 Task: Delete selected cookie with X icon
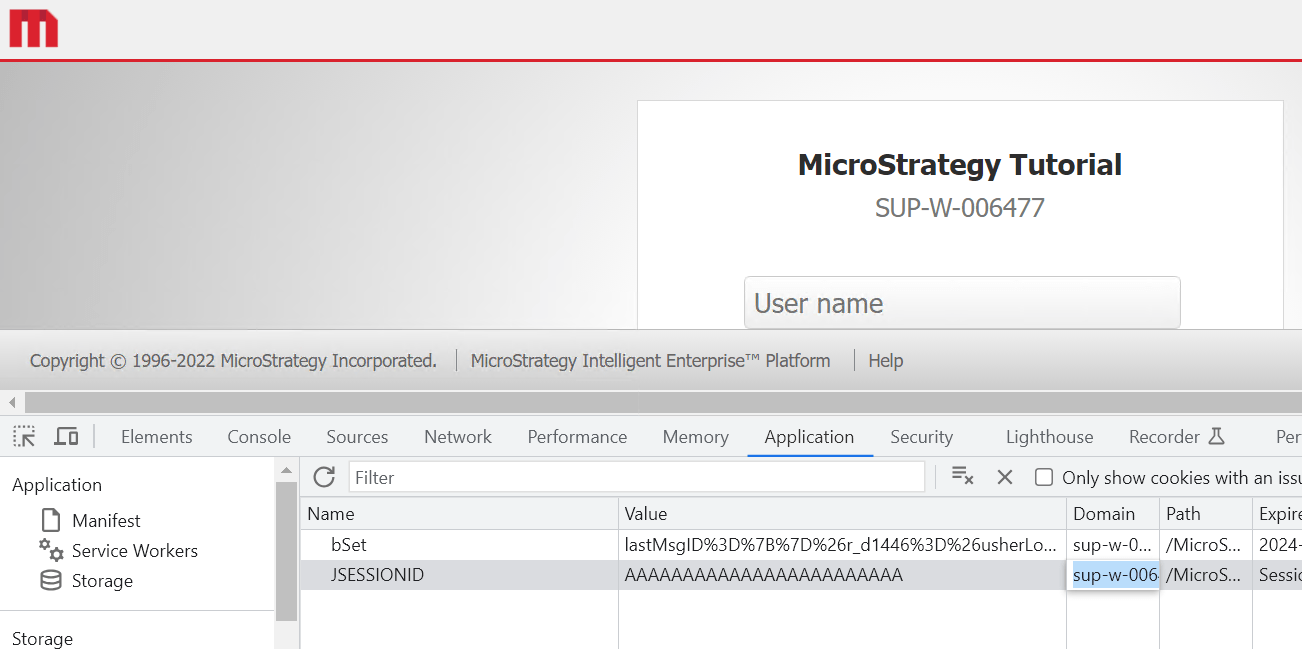click(1005, 477)
